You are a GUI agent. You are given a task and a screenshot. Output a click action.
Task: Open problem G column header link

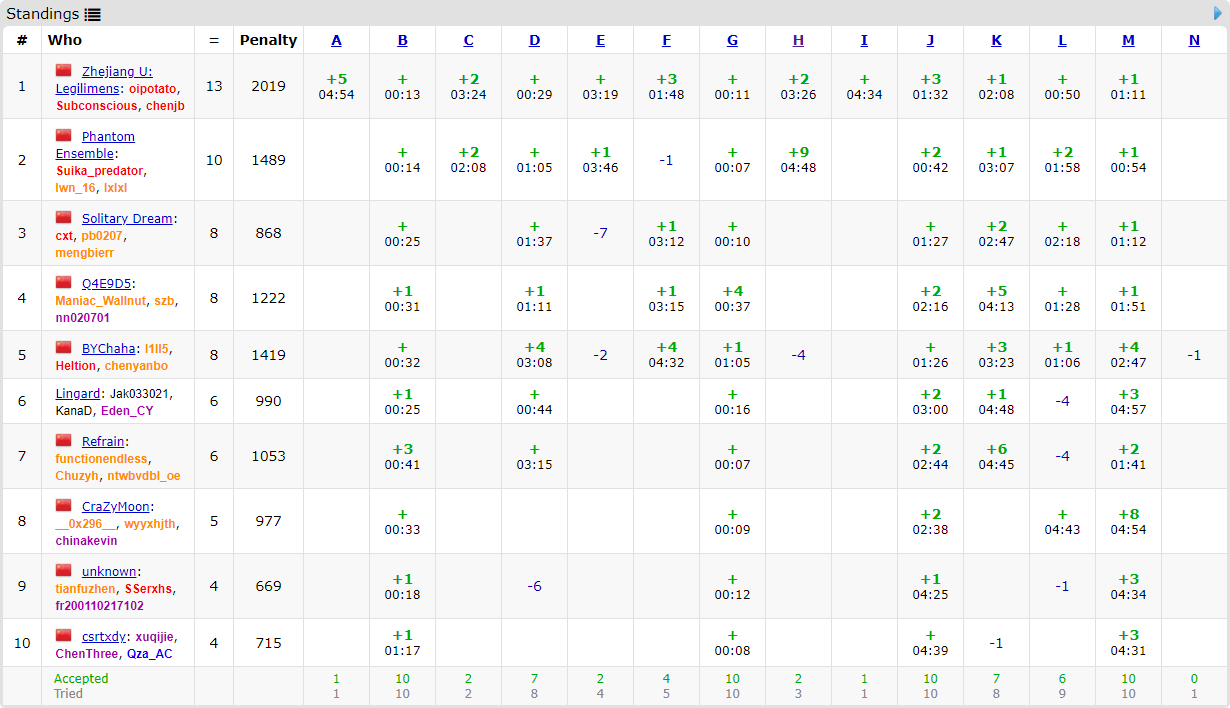[732, 40]
